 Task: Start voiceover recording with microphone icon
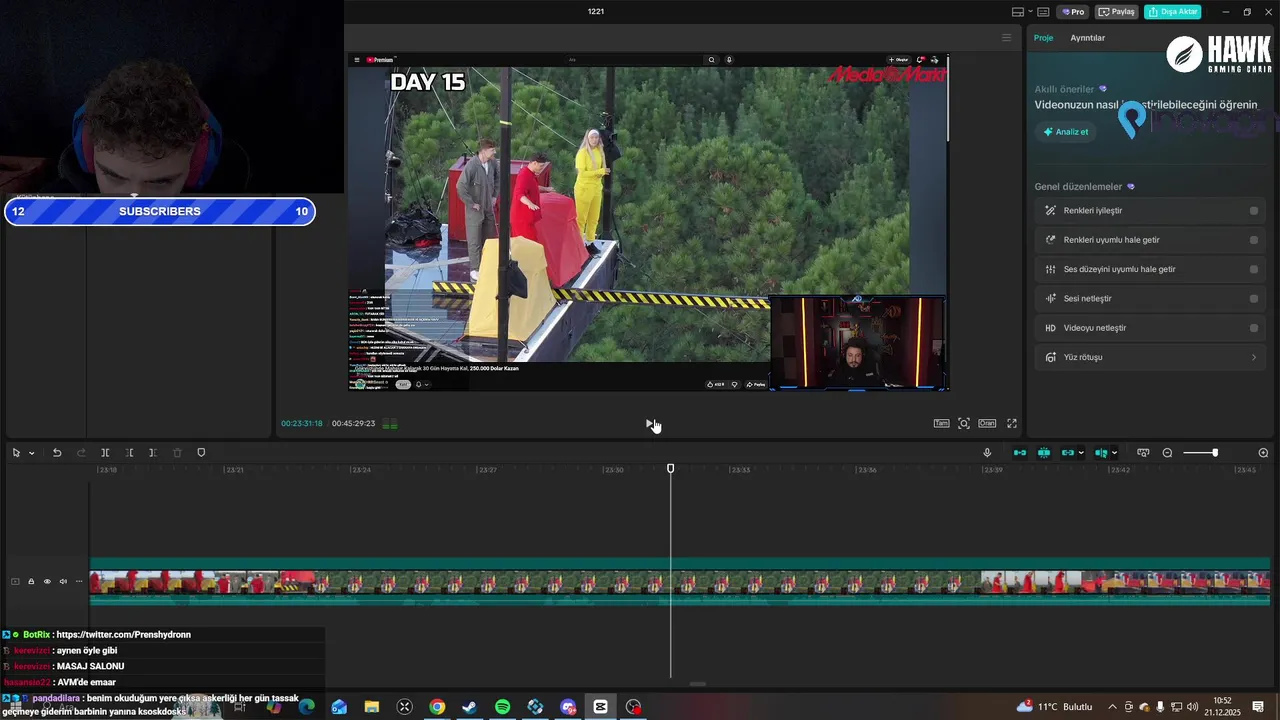pyautogui.click(x=987, y=453)
